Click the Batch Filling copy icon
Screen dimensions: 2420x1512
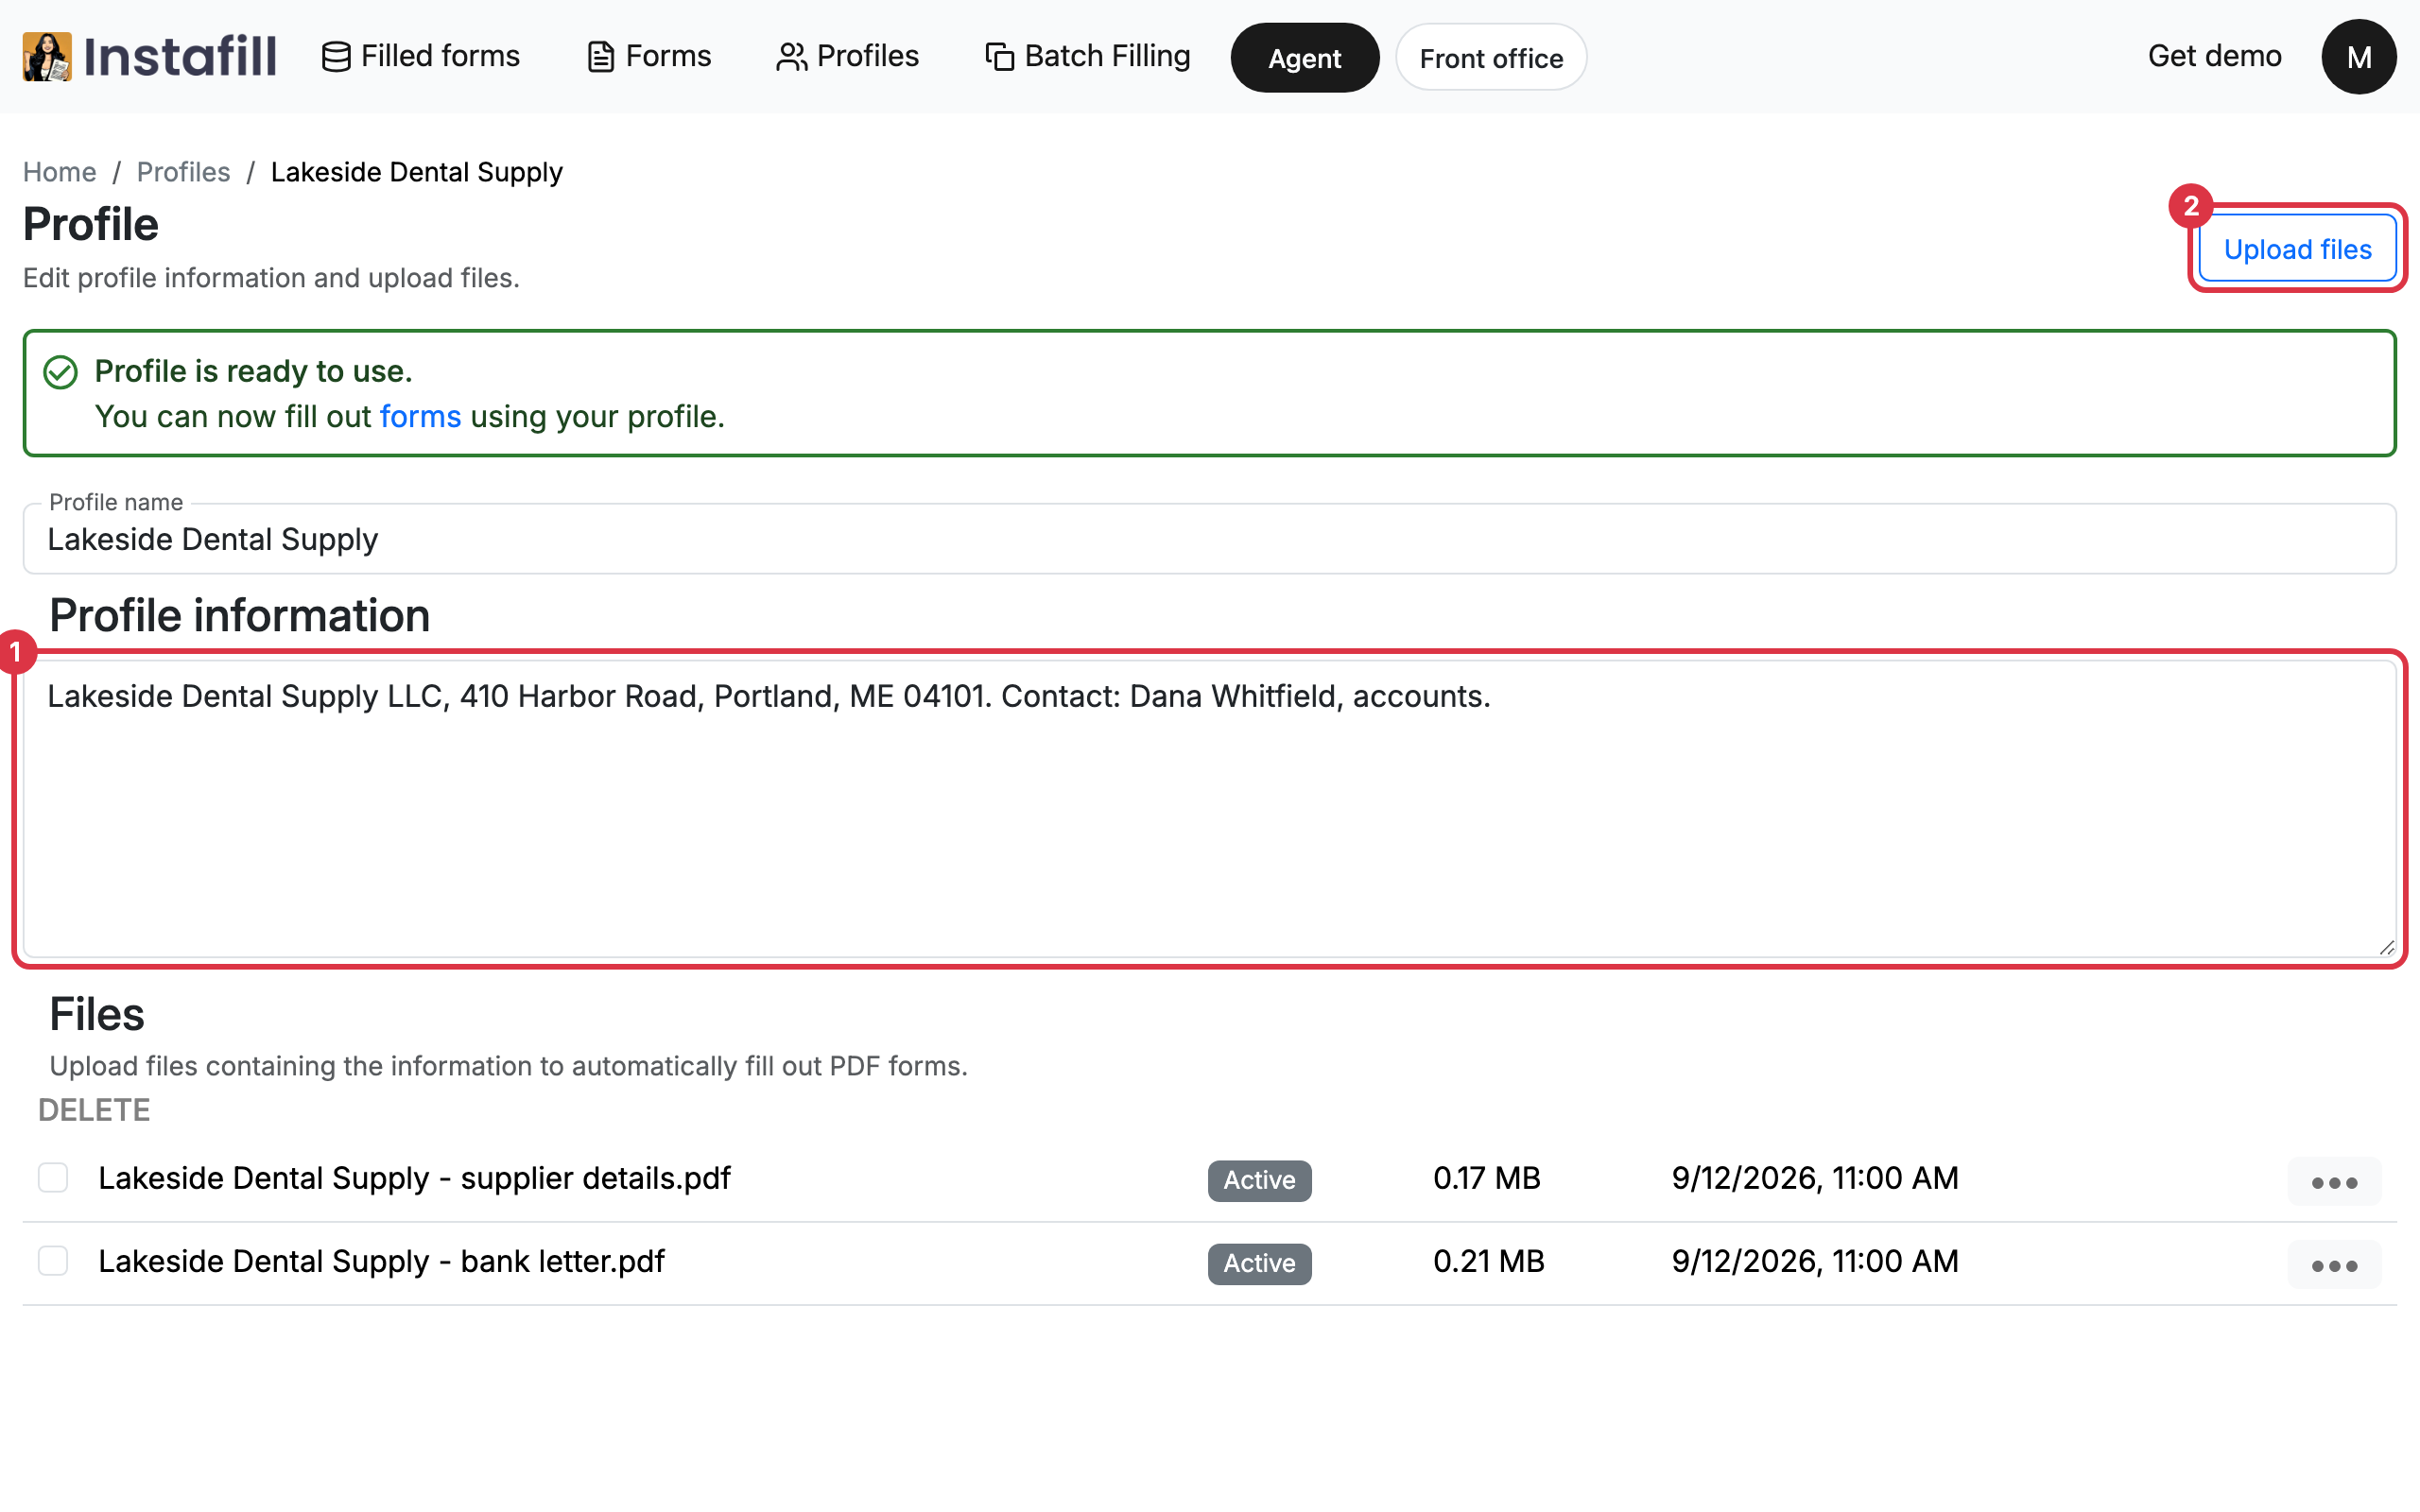(999, 57)
